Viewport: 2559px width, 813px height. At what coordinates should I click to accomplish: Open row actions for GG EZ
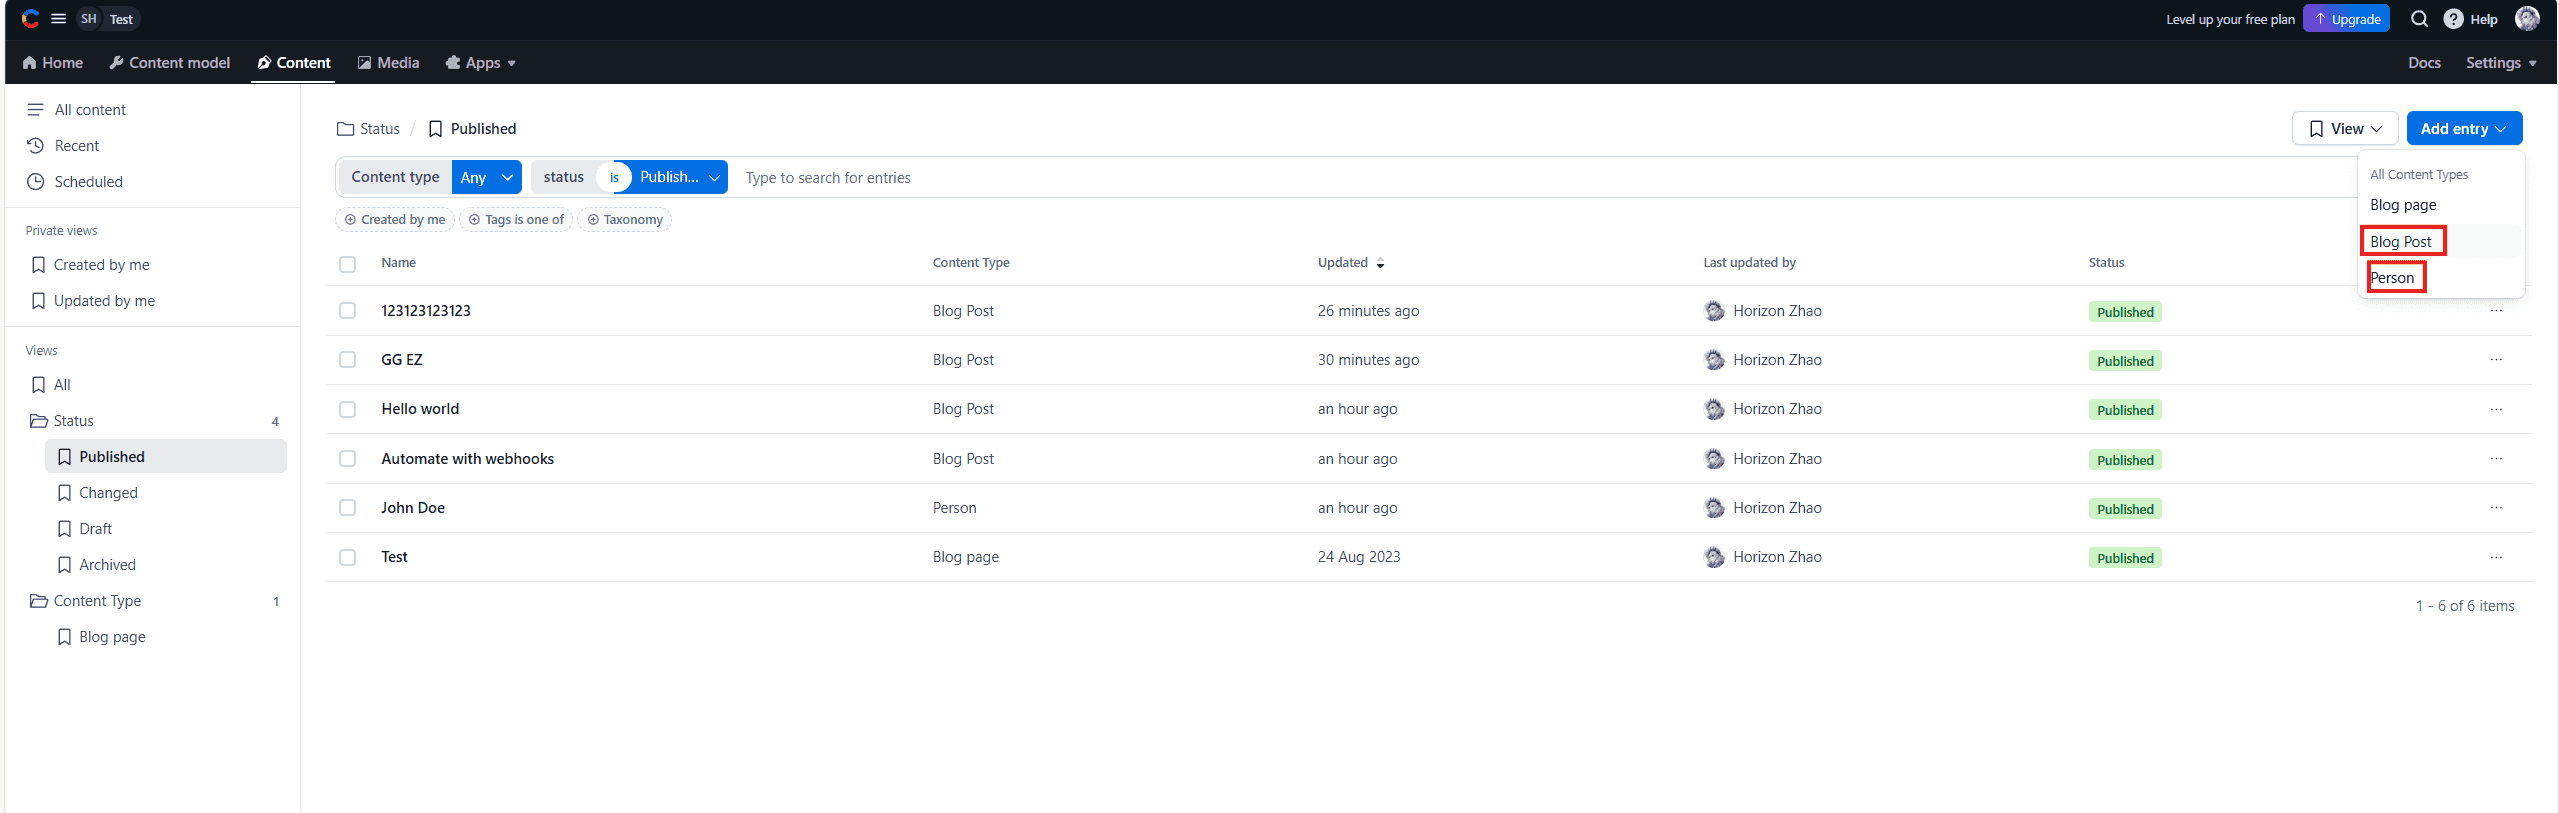point(2496,360)
